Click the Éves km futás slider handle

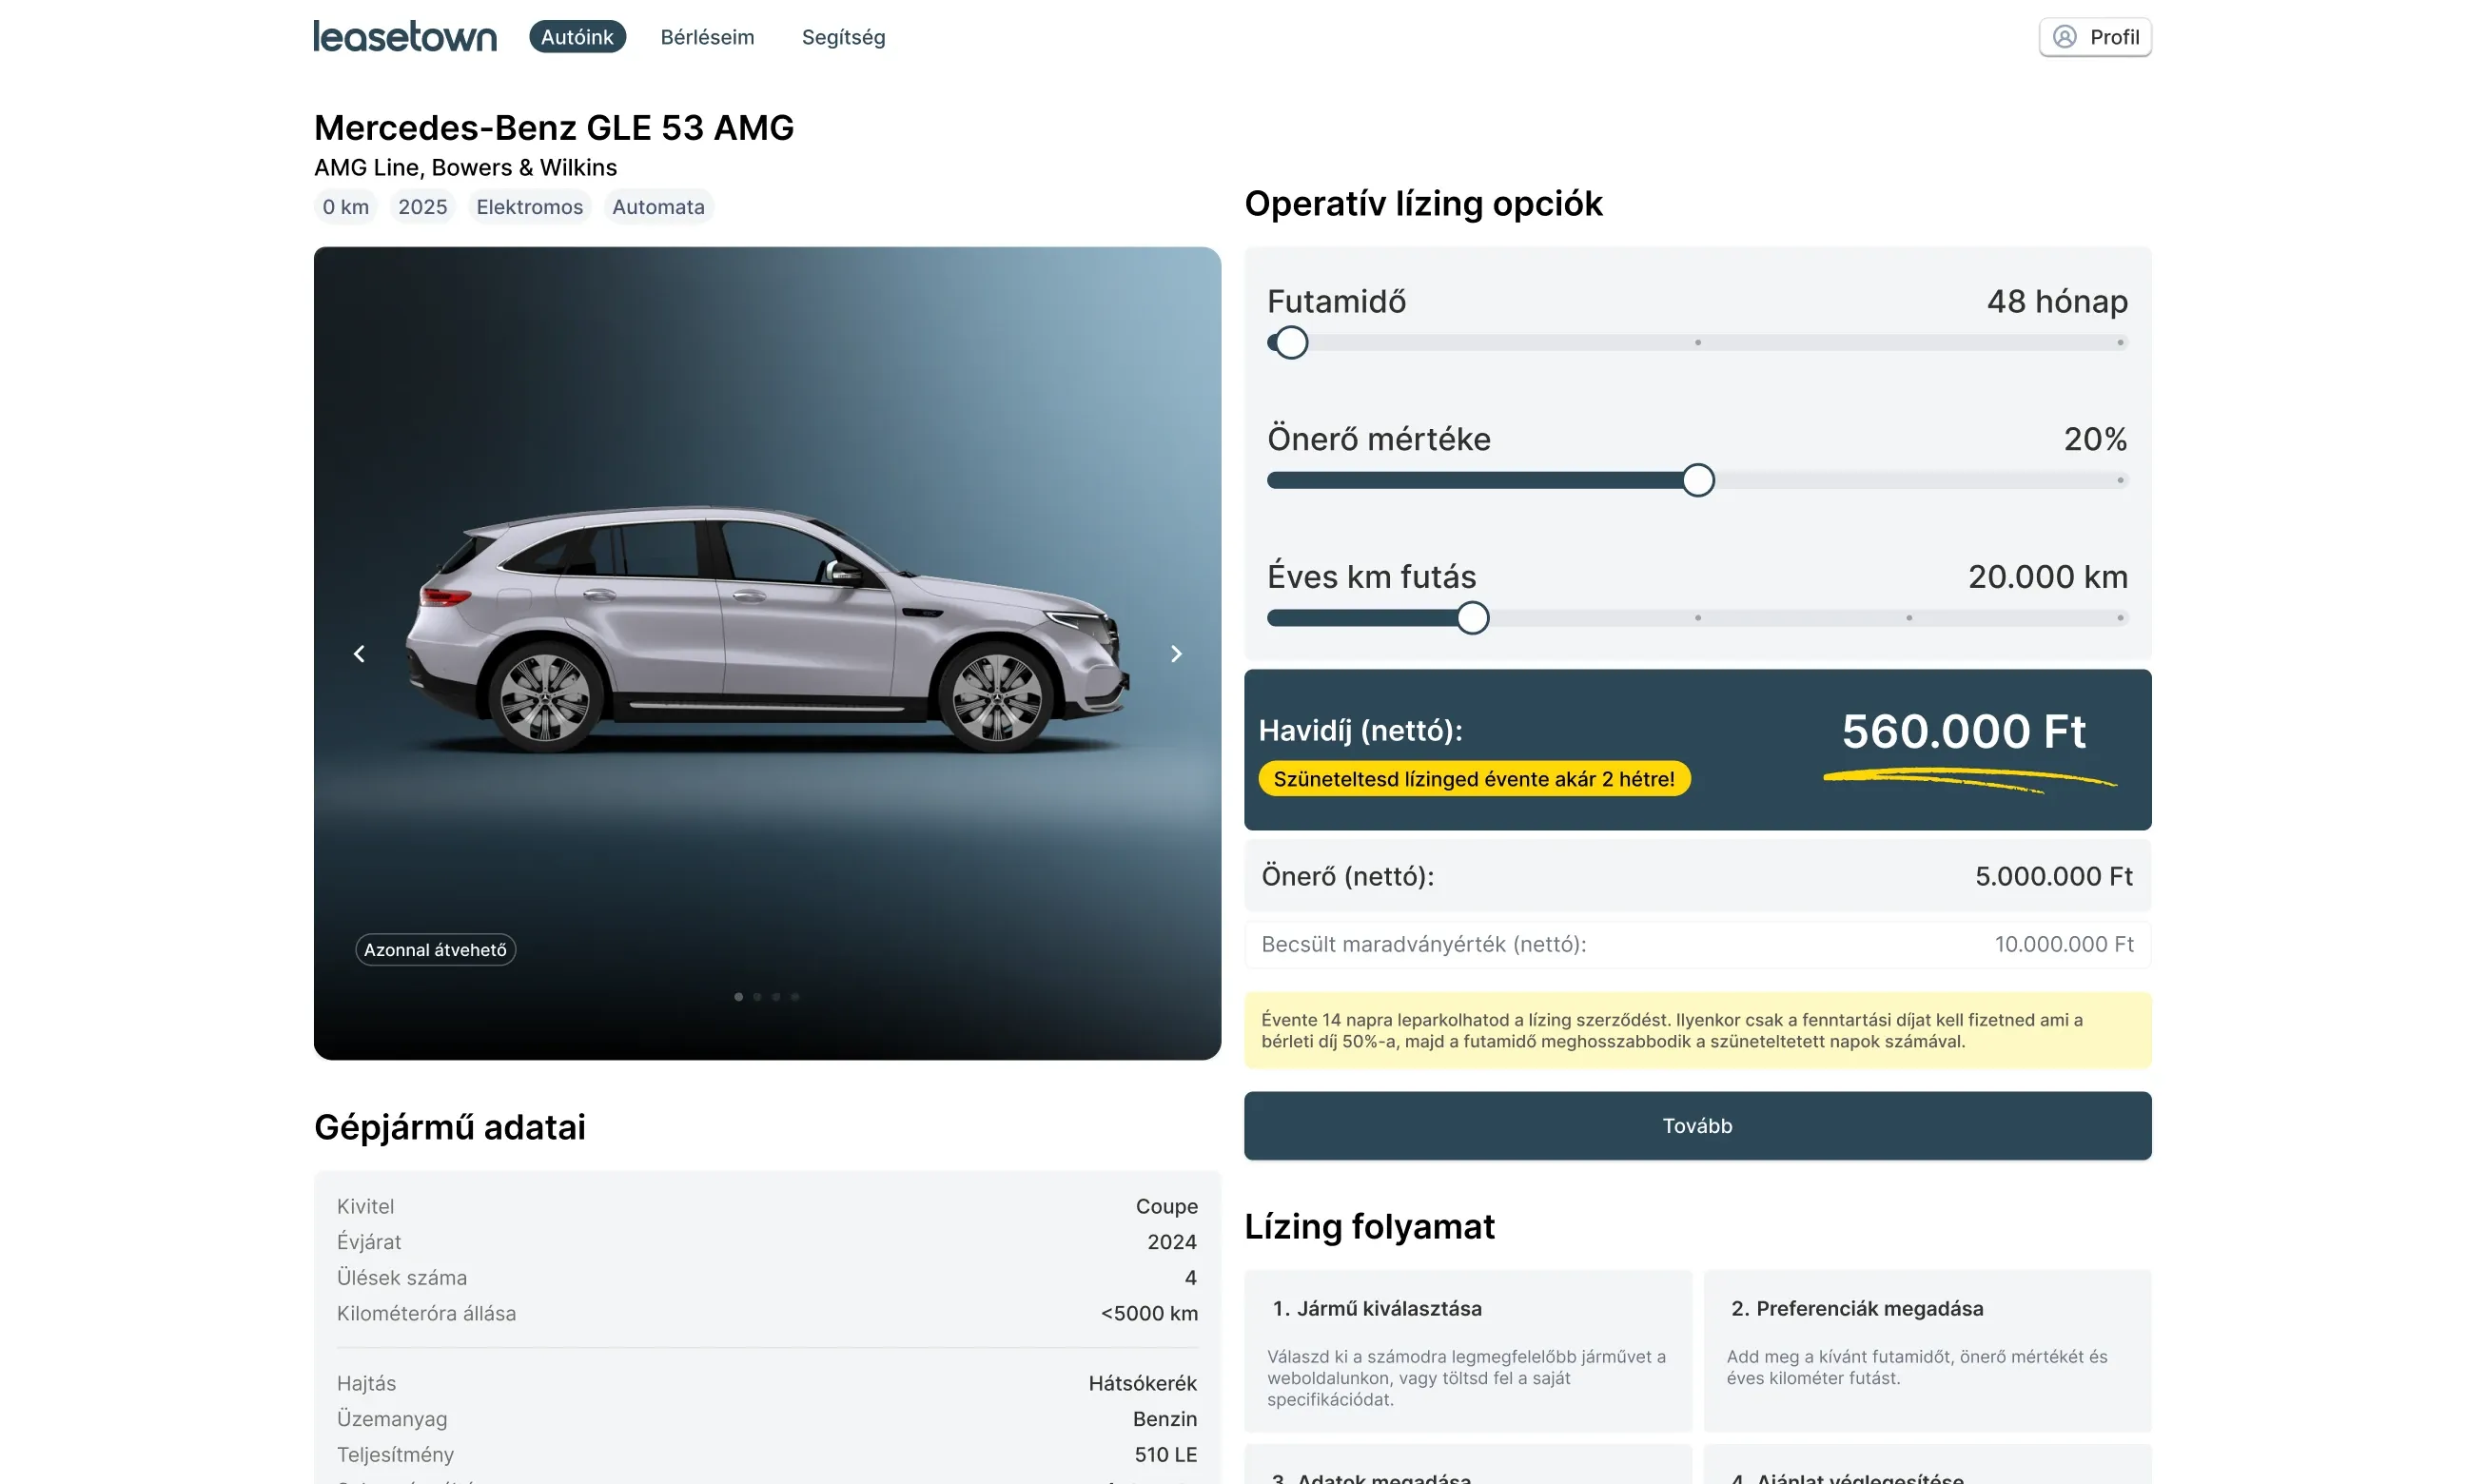(x=1472, y=618)
